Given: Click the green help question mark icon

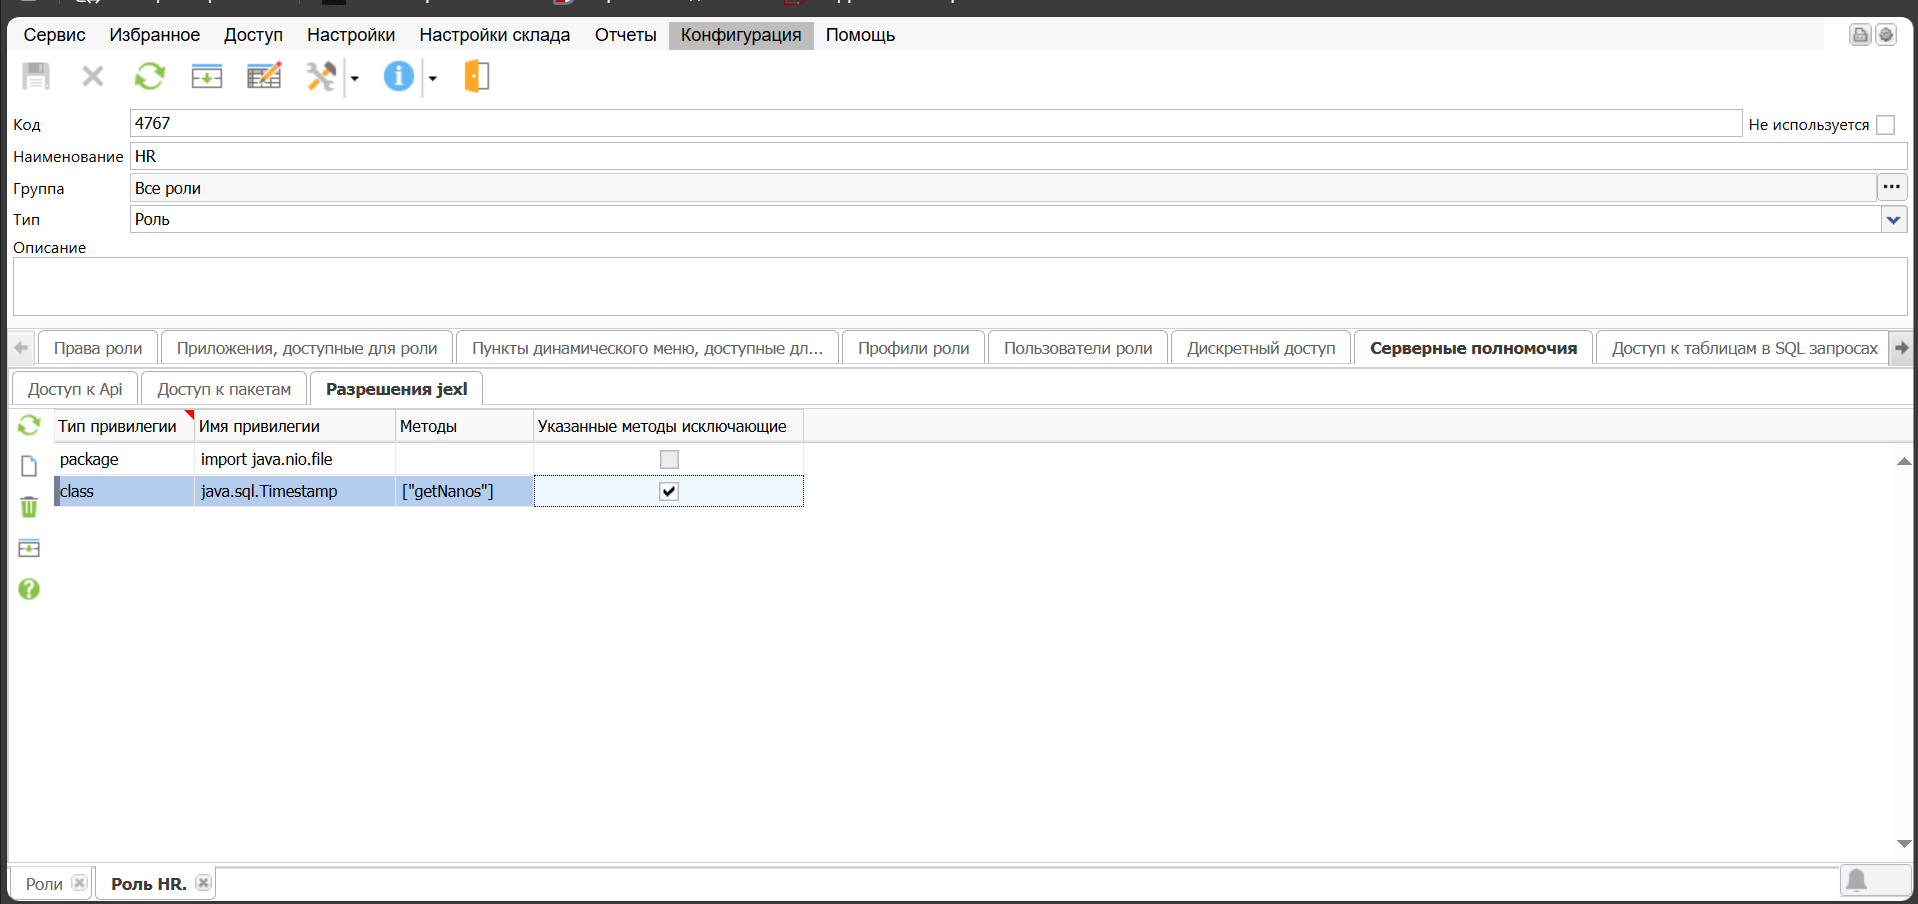Looking at the screenshot, I should tap(29, 589).
